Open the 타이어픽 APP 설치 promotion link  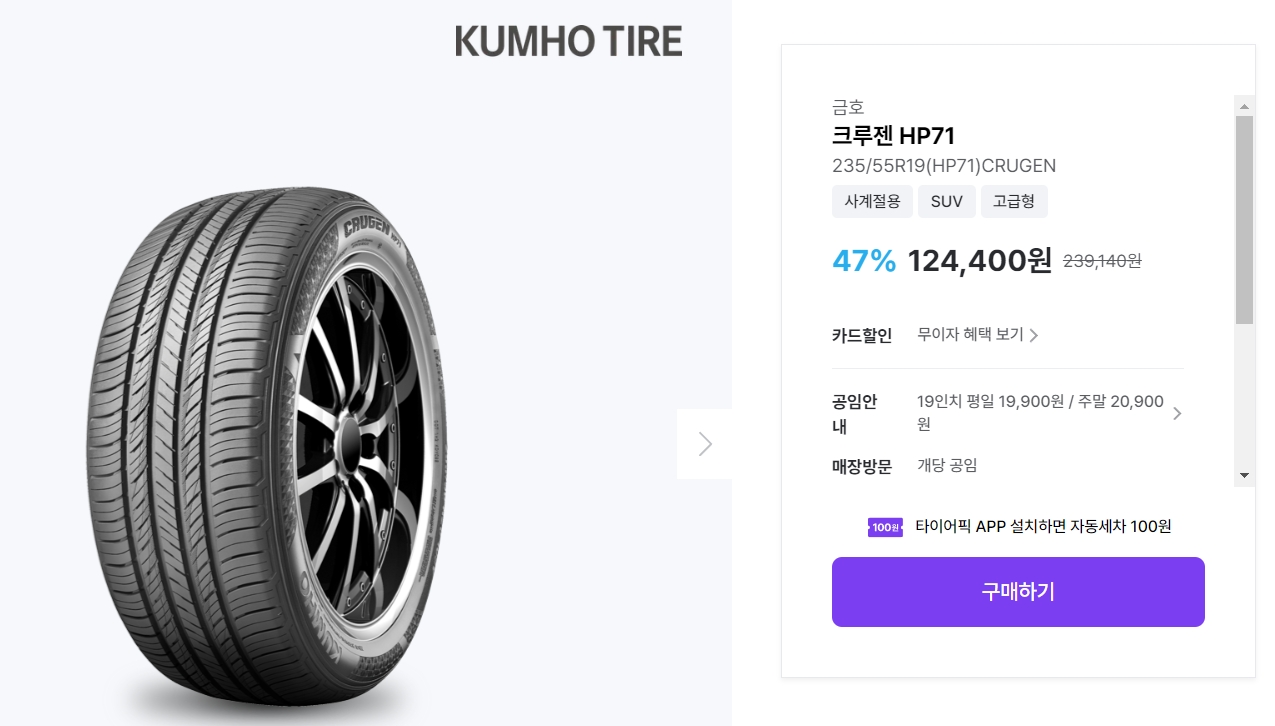[x=1045, y=526]
